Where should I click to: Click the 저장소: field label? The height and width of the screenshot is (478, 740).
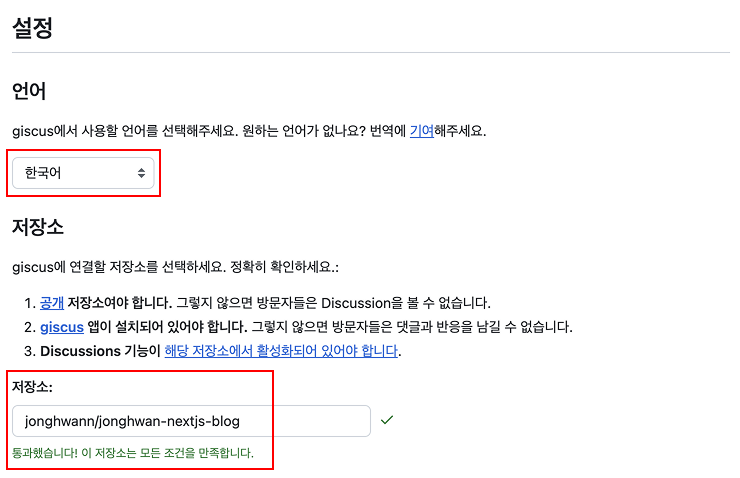click(x=32, y=385)
